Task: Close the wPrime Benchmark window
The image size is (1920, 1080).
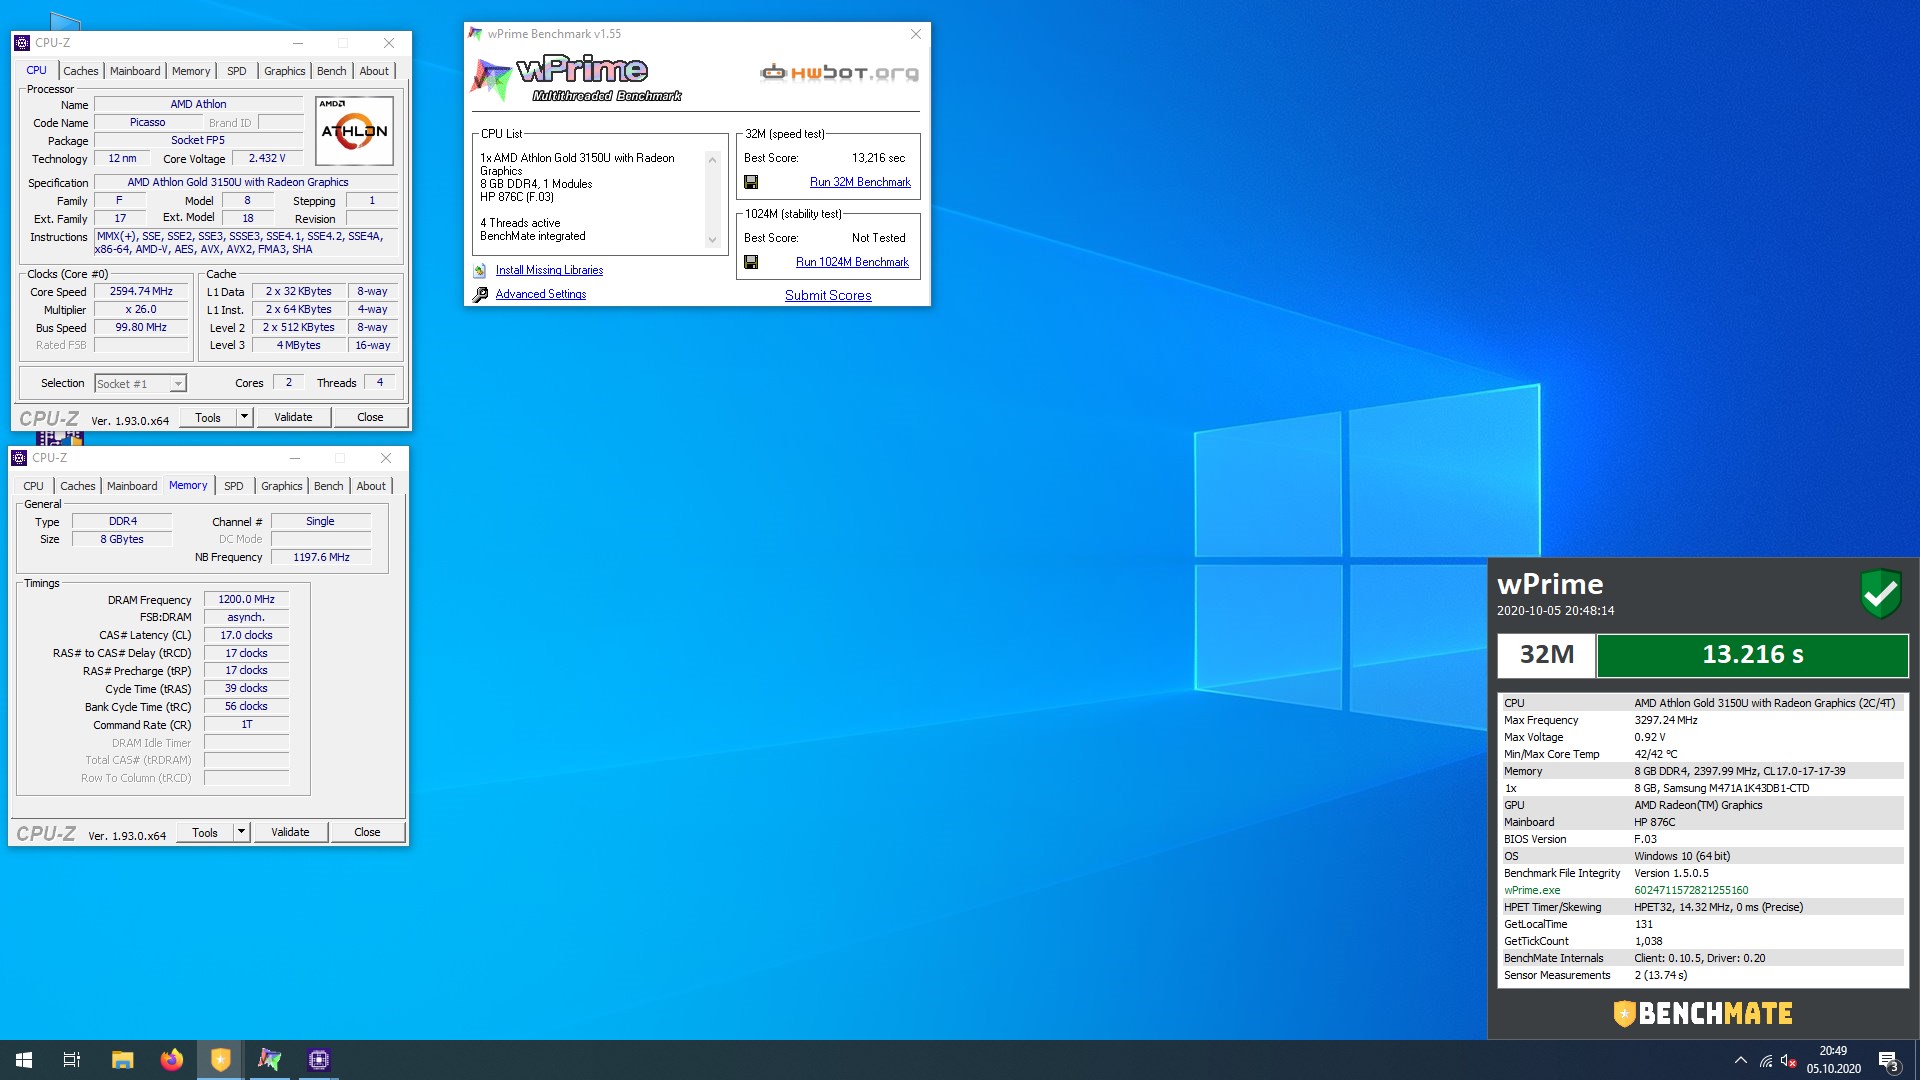Action: click(915, 34)
